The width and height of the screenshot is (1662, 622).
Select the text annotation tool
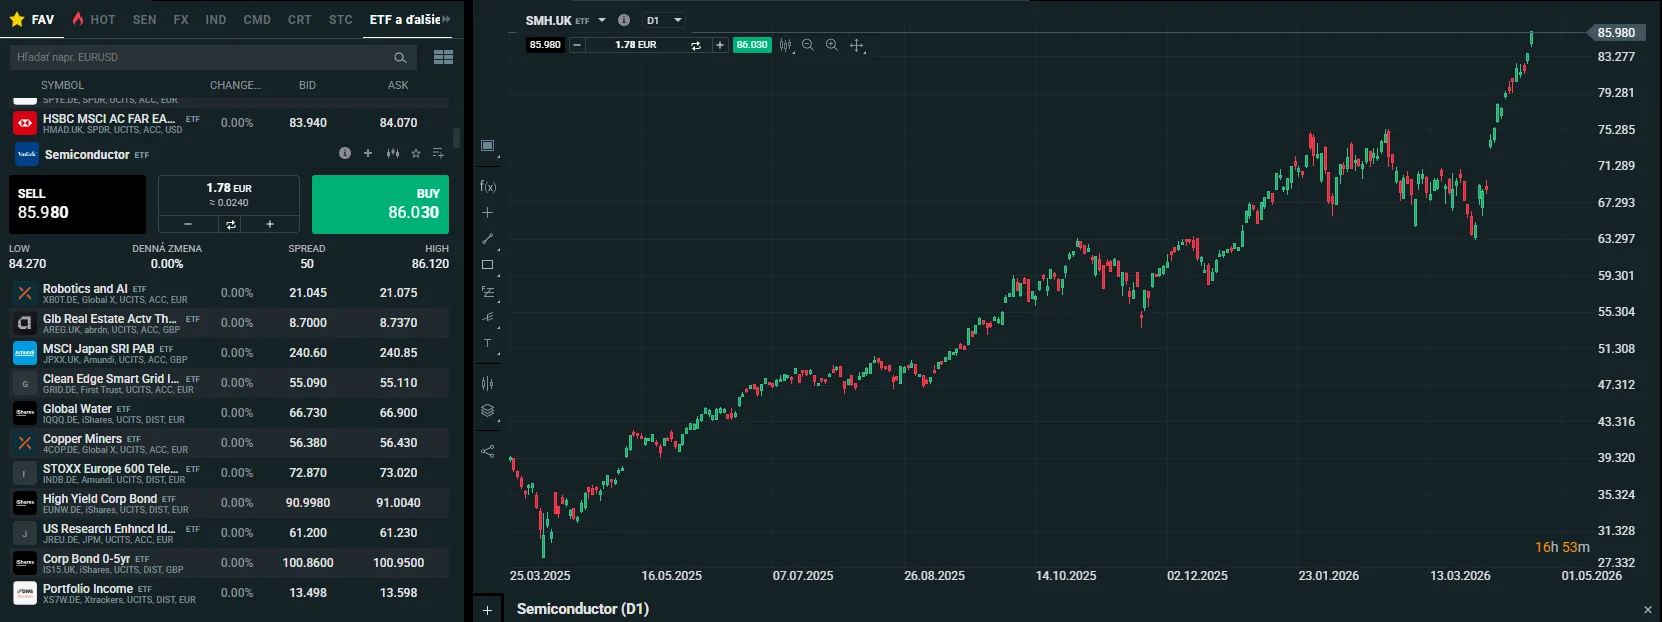pyautogui.click(x=487, y=344)
